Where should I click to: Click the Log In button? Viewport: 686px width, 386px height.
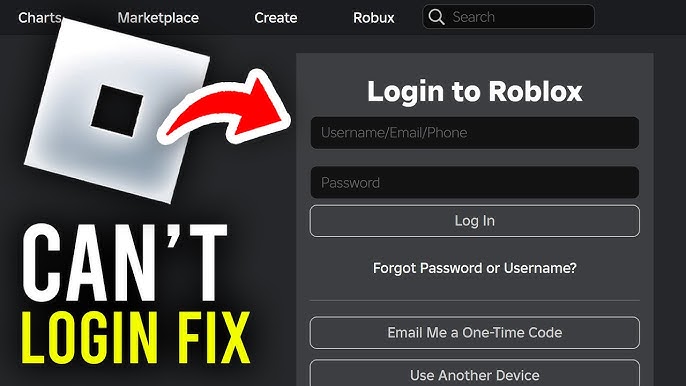coord(475,221)
